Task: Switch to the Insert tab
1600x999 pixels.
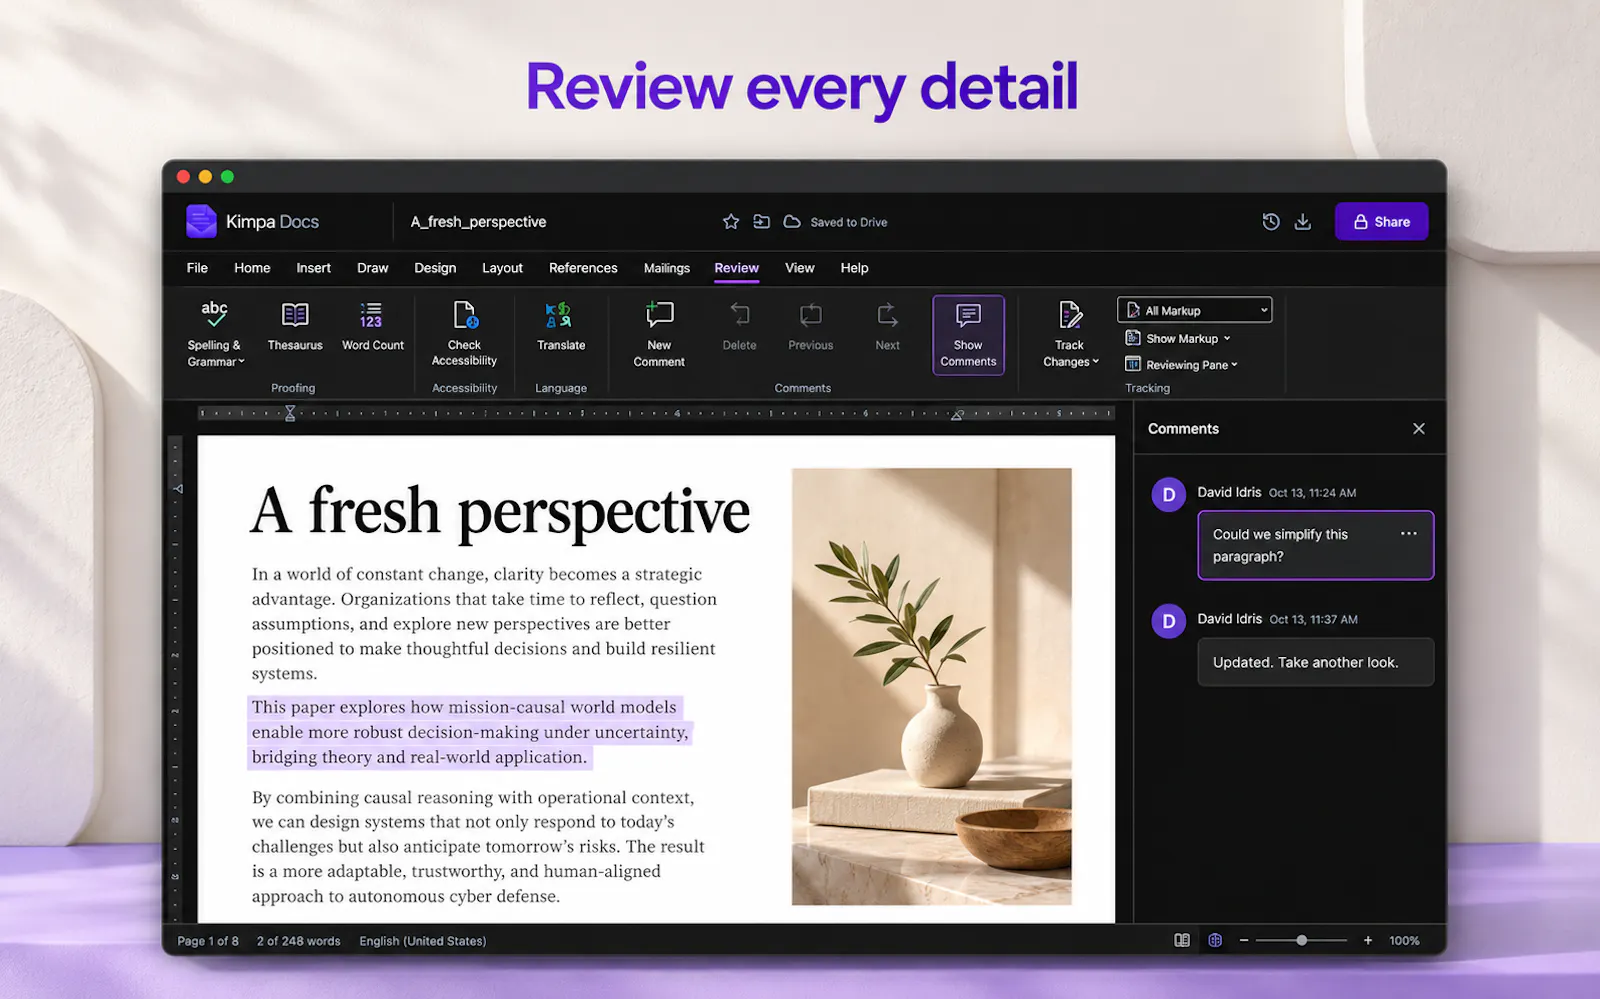Action: click(313, 268)
